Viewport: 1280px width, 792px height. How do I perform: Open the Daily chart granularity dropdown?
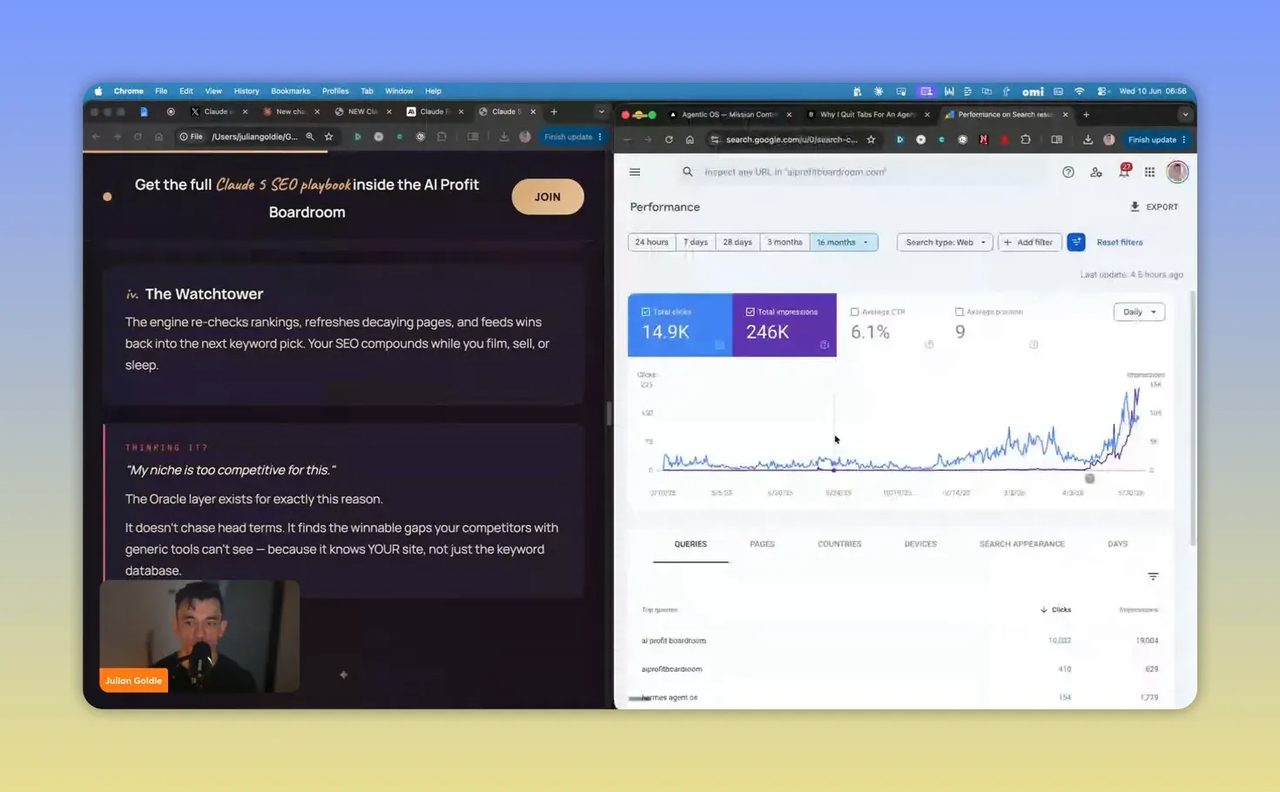click(1139, 312)
